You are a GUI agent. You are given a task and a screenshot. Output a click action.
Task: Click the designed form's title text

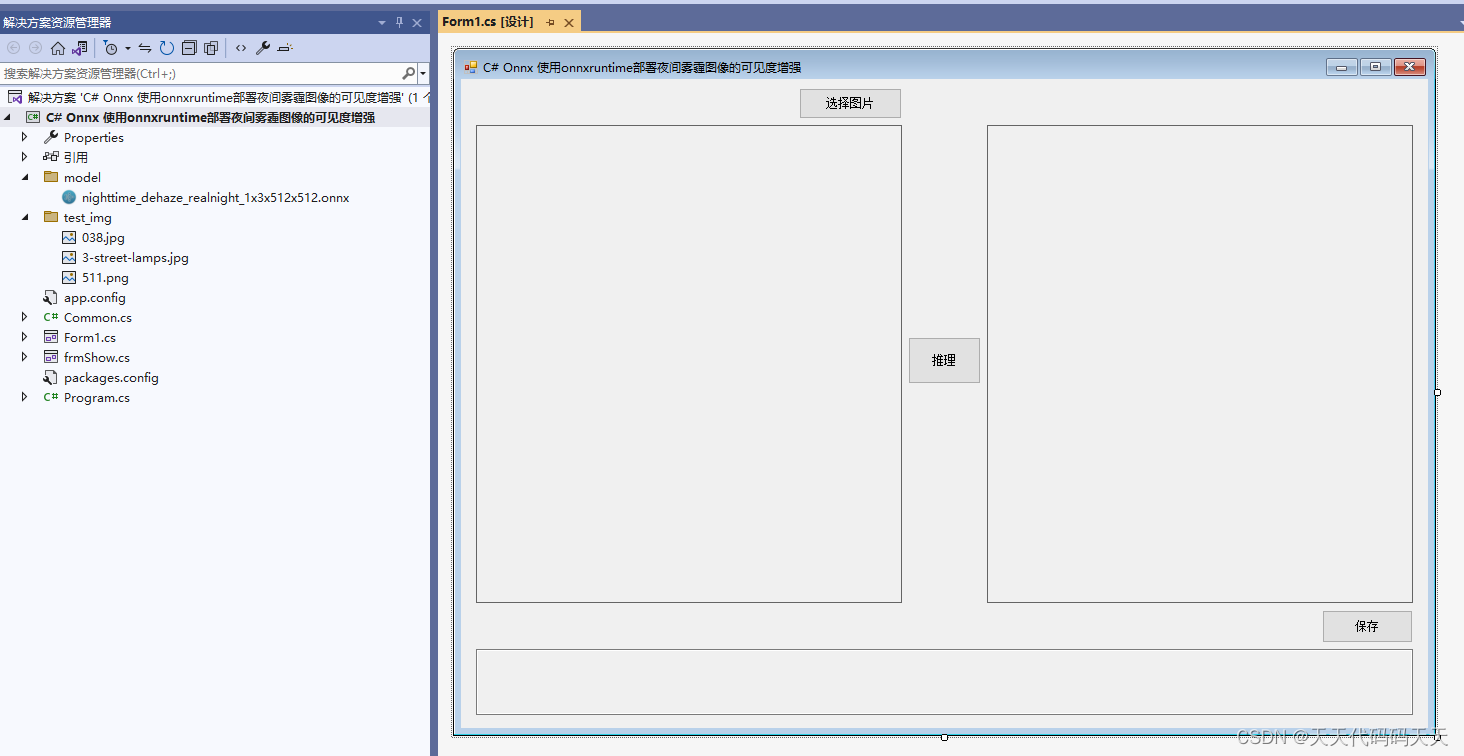pyautogui.click(x=642, y=67)
